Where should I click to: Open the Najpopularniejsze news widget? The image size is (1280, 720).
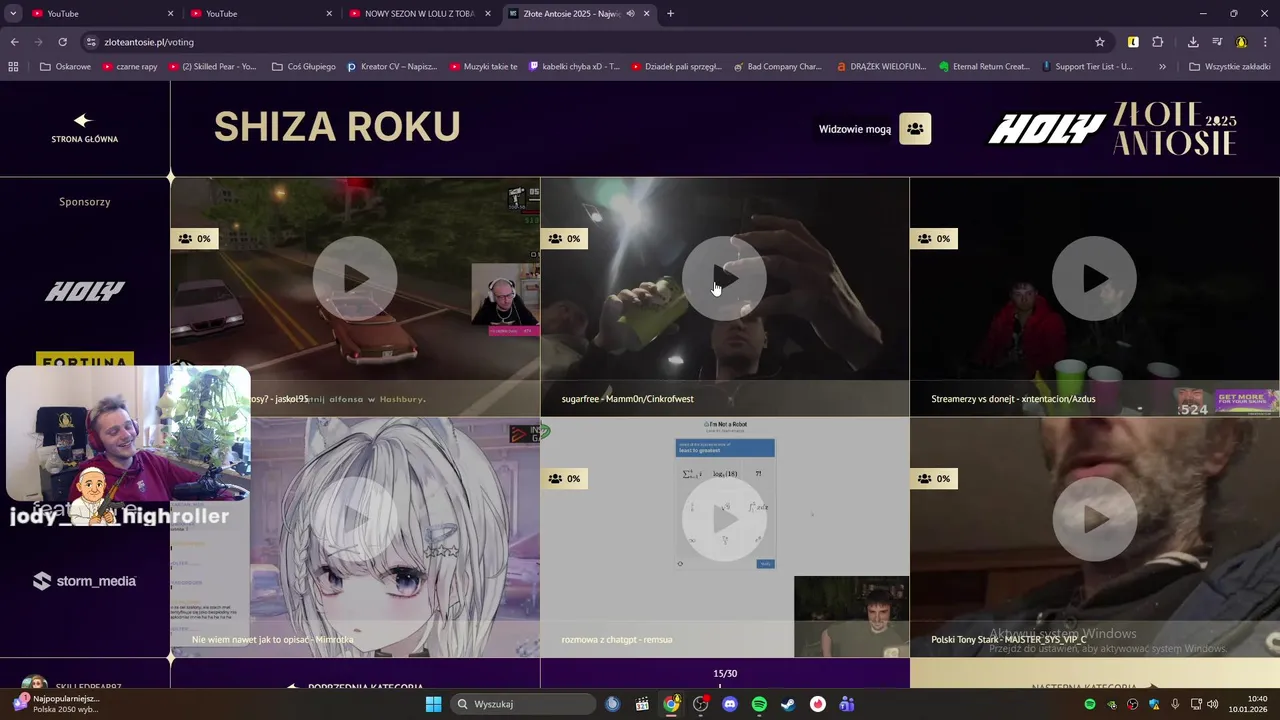(x=55, y=704)
